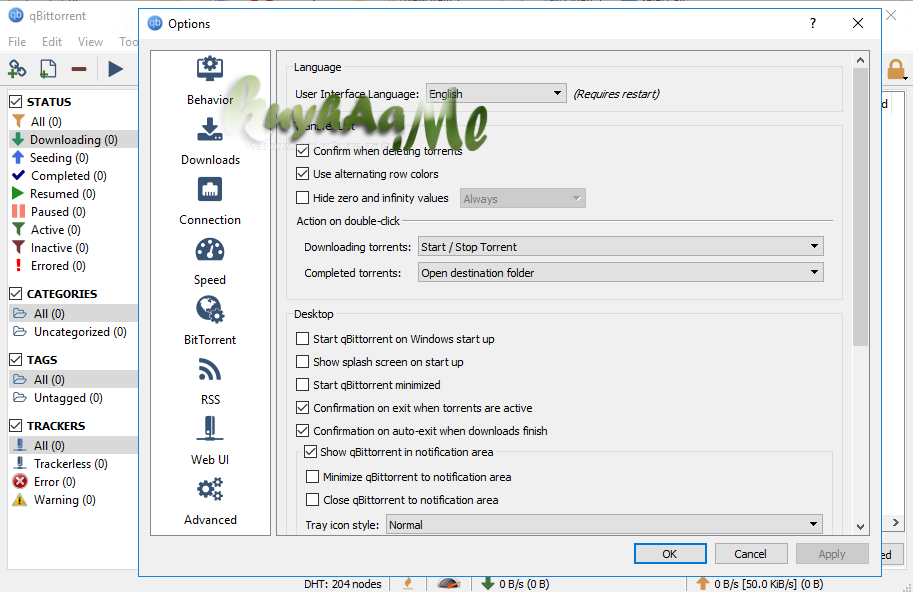
Task: Toggle Use alternating row colors checkbox
Action: tap(302, 173)
